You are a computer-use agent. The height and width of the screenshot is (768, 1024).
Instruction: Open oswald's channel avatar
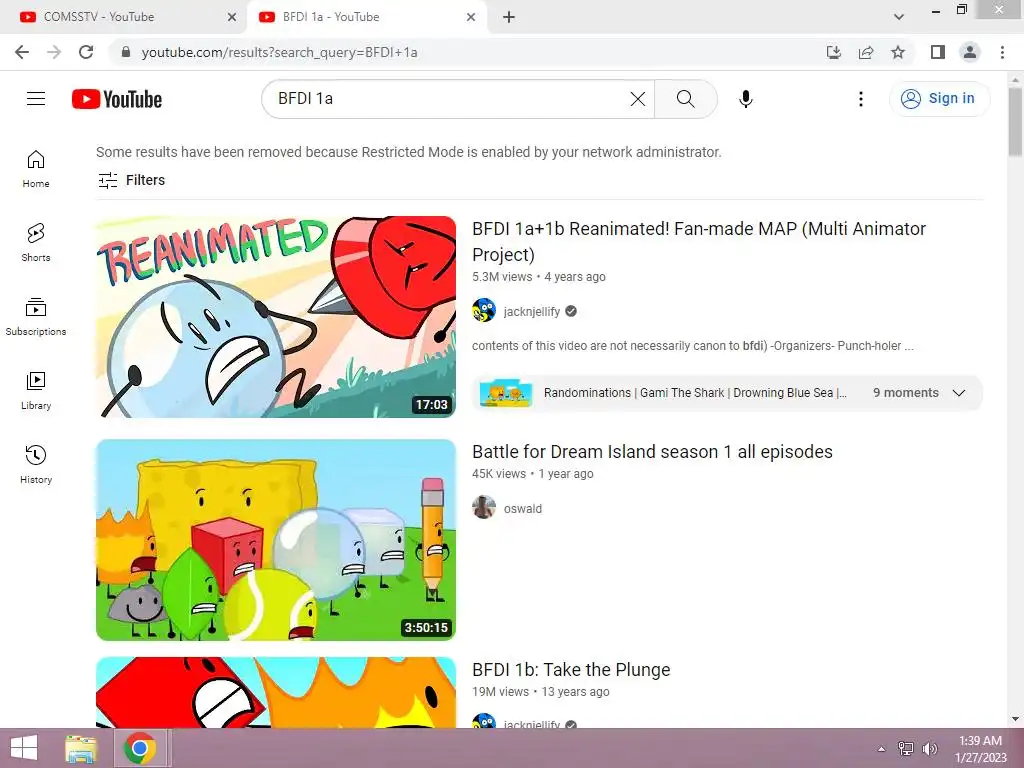tap(484, 507)
